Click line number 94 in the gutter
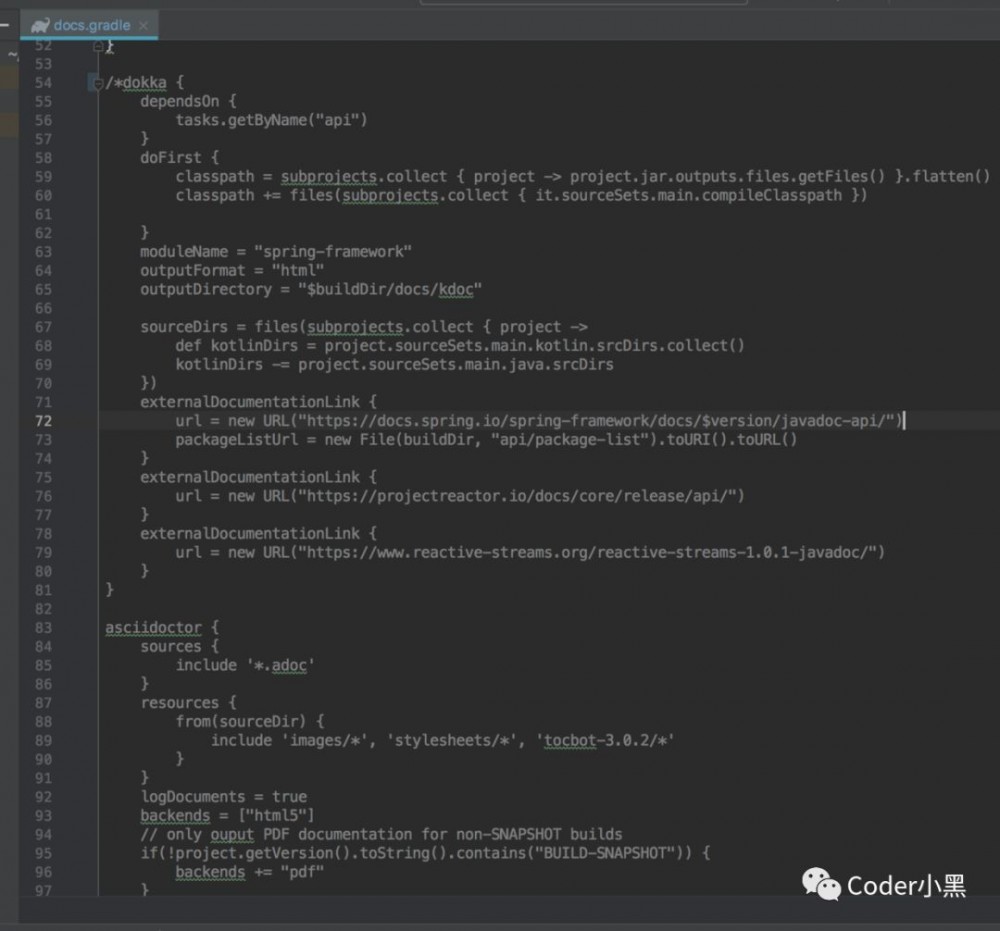The height and width of the screenshot is (931, 1000). [43, 835]
